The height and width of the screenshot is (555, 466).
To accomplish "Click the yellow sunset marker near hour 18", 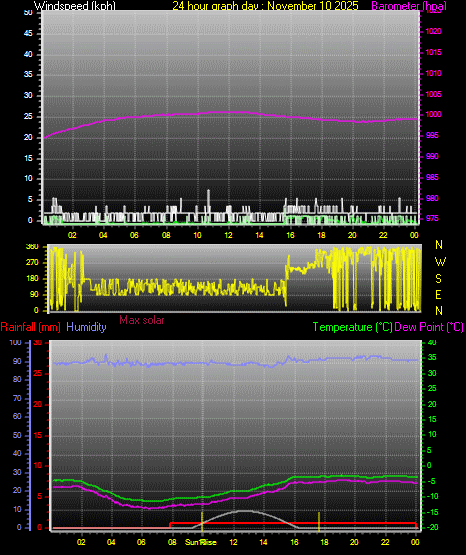I will point(319,521).
